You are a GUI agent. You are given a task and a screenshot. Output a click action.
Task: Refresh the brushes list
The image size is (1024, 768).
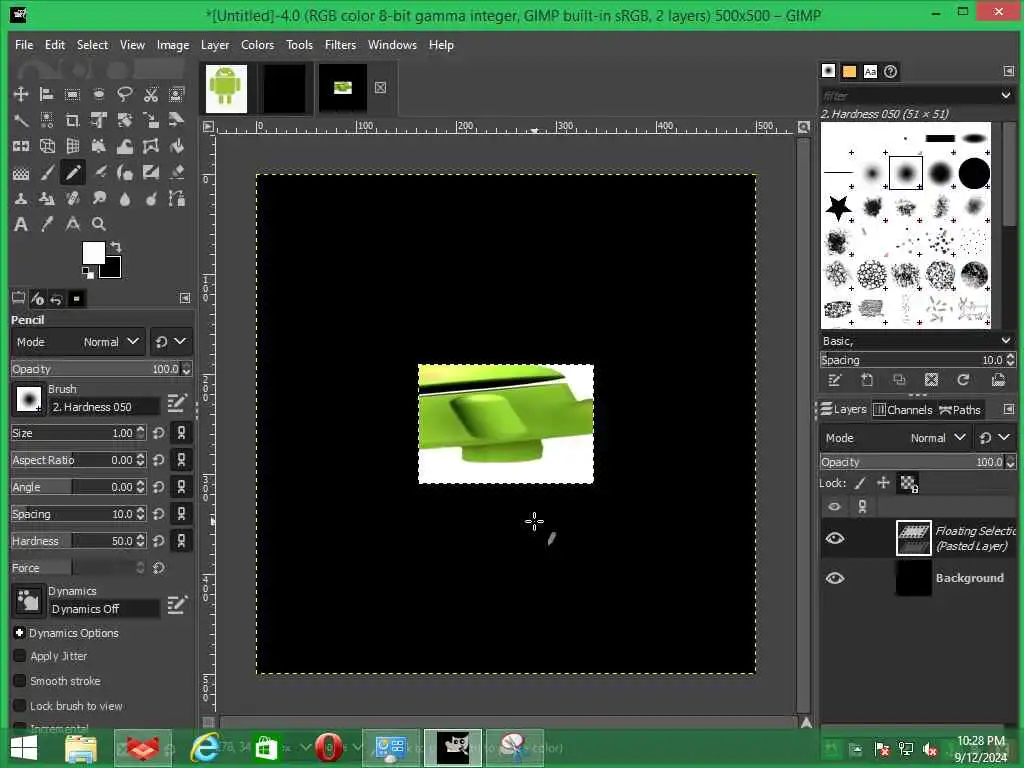[963, 380]
